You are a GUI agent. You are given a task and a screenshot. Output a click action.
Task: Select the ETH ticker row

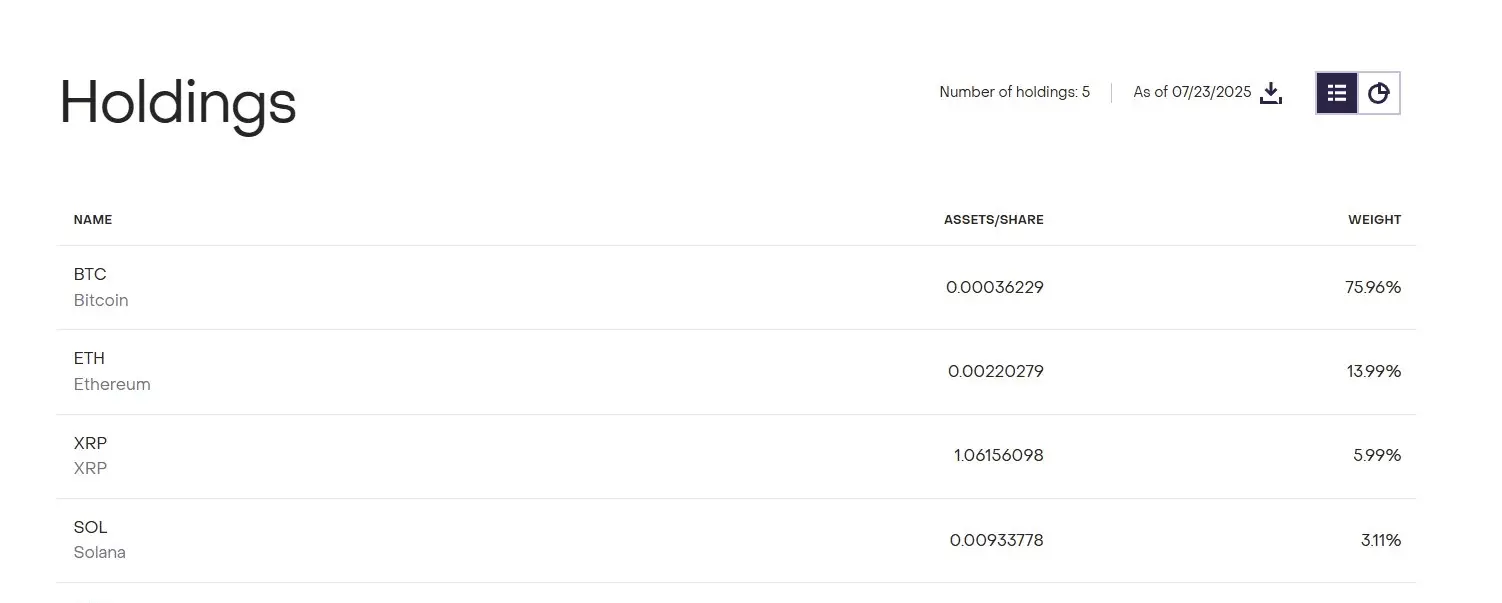[736, 372]
